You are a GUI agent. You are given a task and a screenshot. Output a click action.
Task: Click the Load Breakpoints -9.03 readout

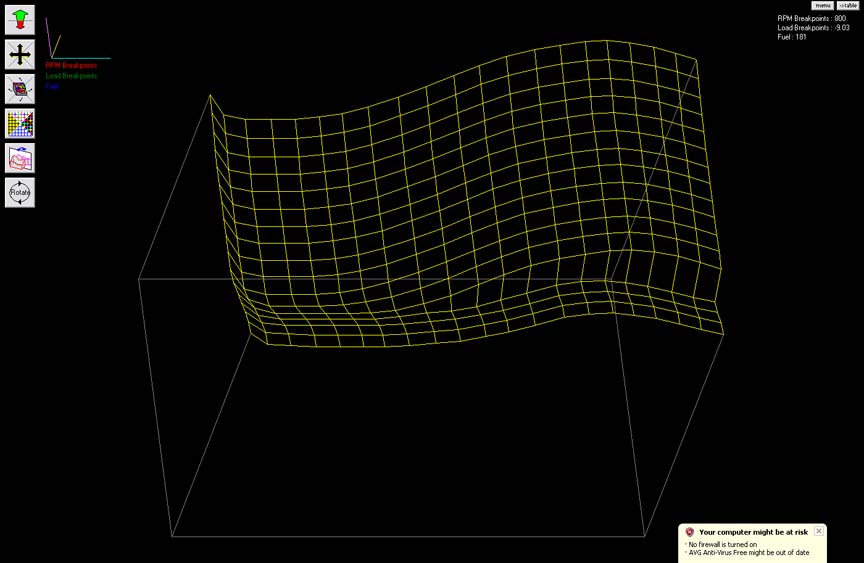tap(813, 28)
